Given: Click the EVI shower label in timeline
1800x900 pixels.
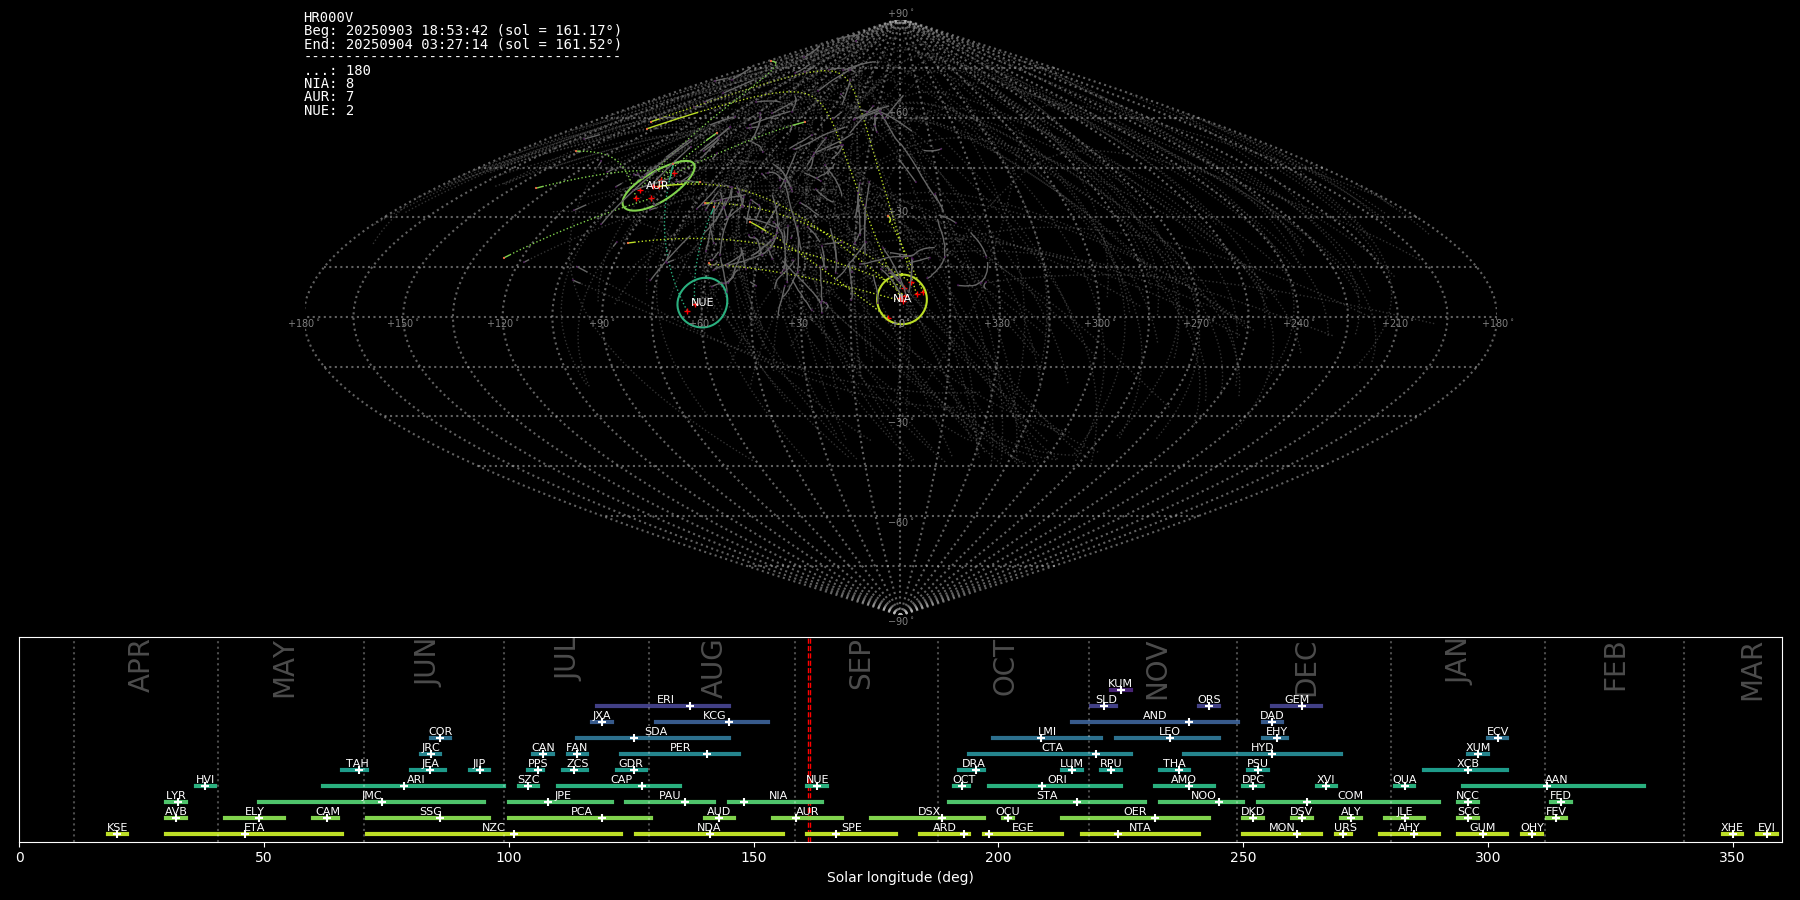Looking at the screenshot, I should 1766,827.
